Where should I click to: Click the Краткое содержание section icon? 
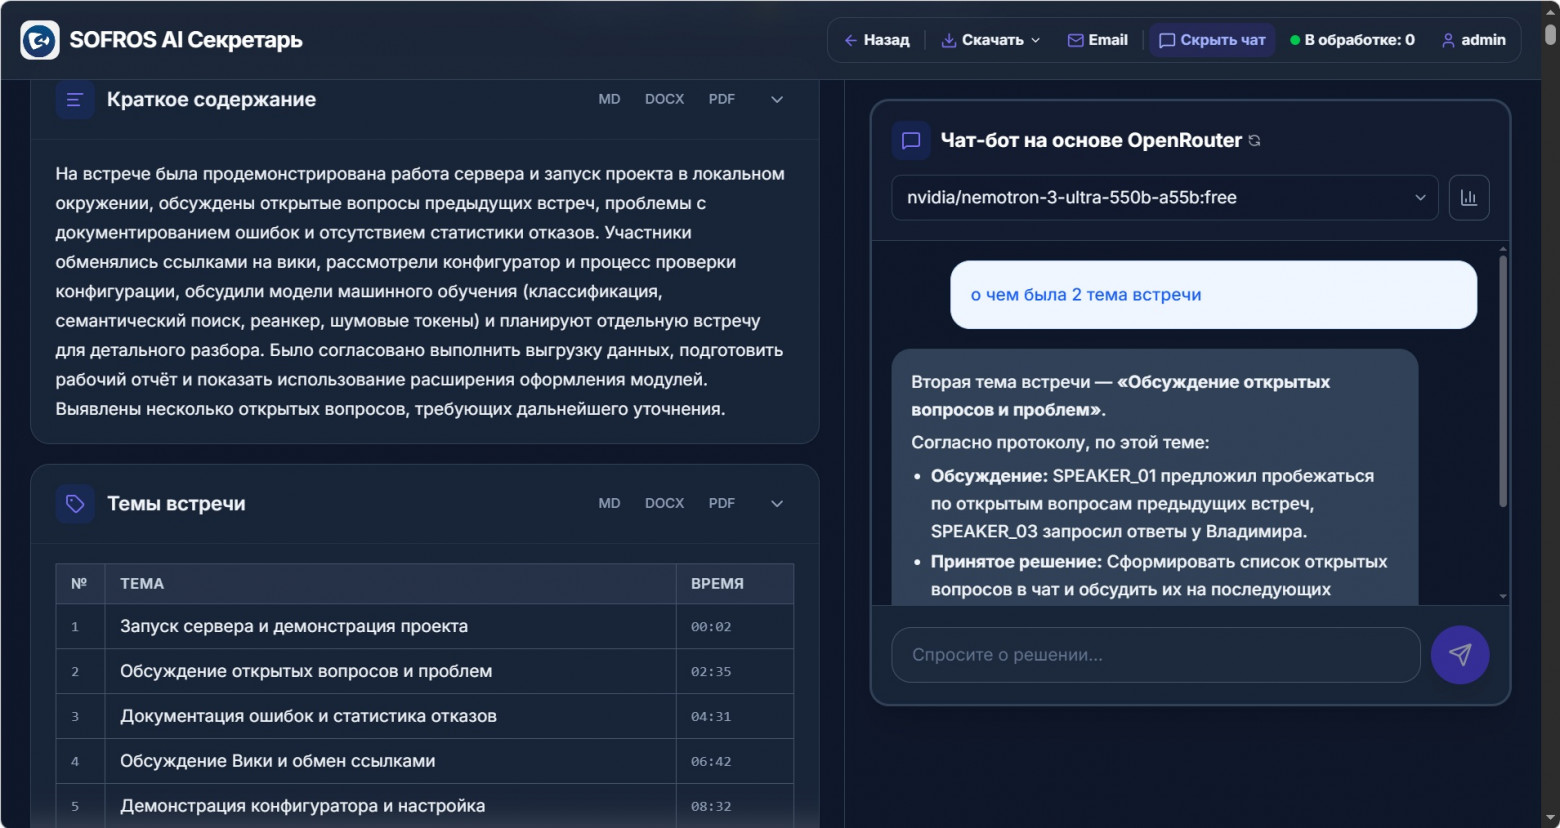74,99
